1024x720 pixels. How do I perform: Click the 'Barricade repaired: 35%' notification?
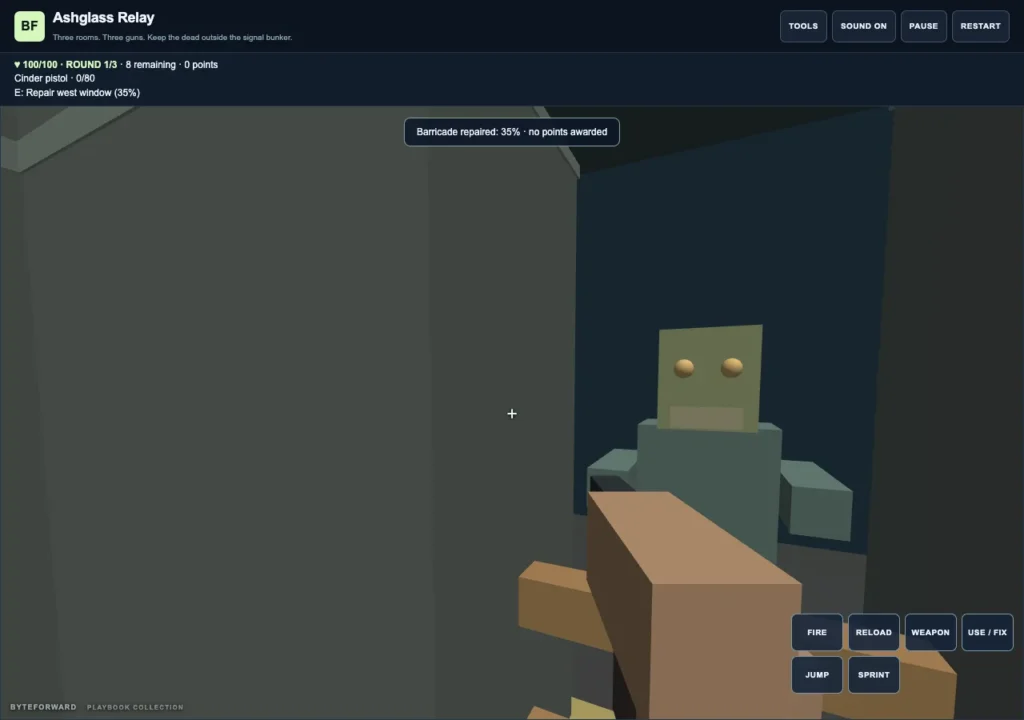coord(512,132)
